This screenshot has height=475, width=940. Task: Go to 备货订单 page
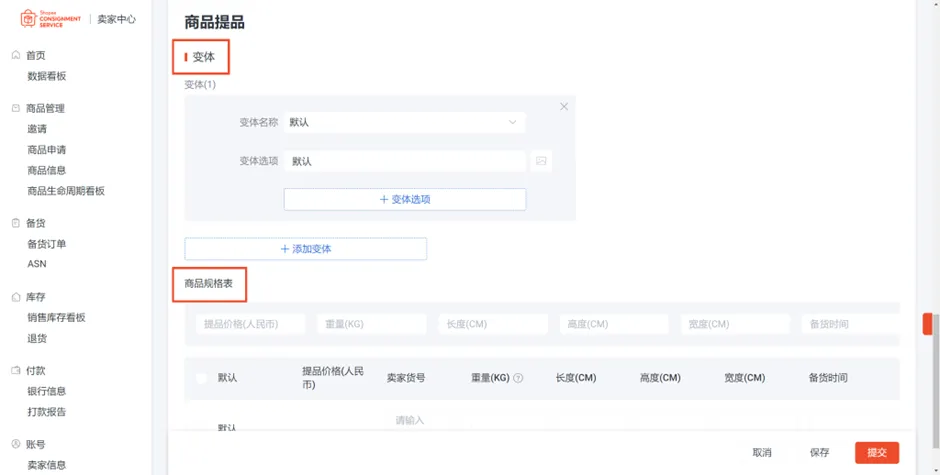click(x=47, y=244)
